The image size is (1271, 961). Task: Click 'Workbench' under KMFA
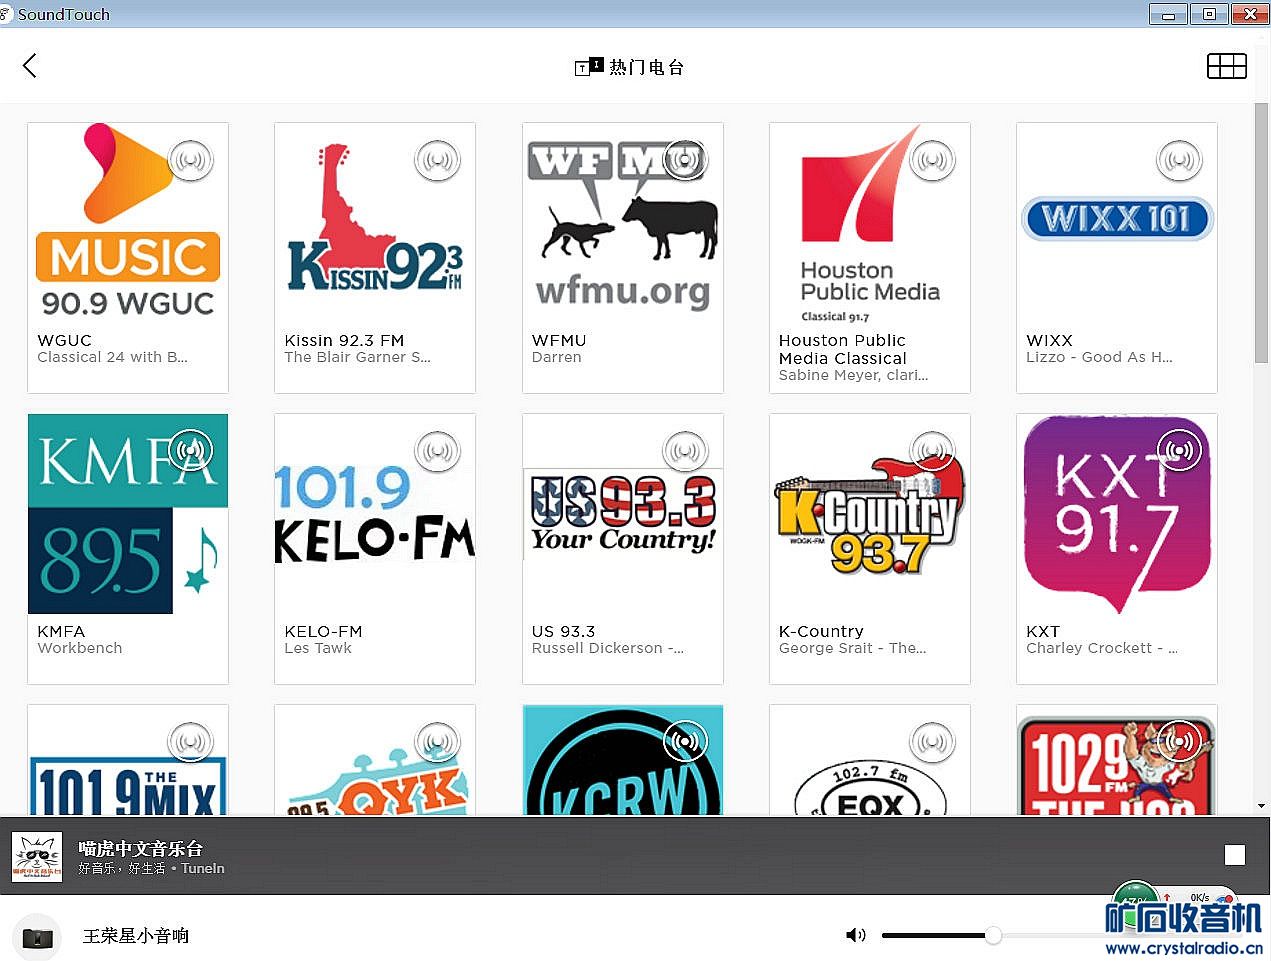(80, 648)
